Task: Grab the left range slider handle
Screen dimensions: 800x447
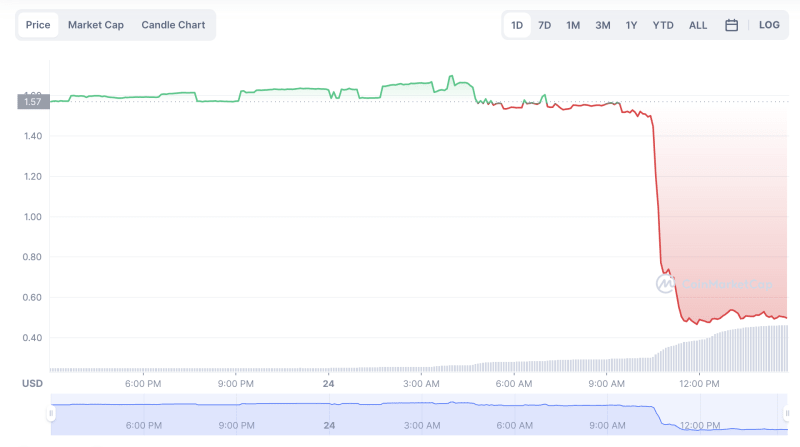Action: 51,413
